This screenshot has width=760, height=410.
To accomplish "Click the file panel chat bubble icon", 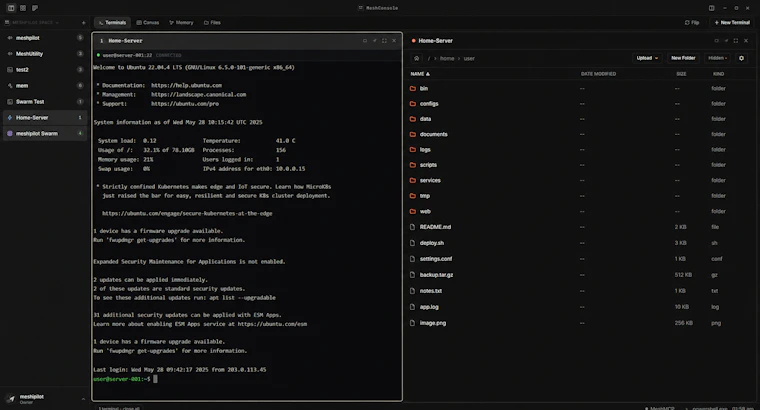I will (x=716, y=41).
